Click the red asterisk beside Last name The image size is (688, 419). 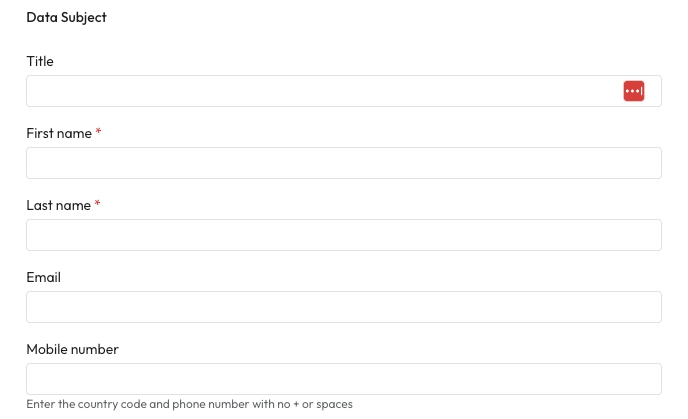pos(98,204)
